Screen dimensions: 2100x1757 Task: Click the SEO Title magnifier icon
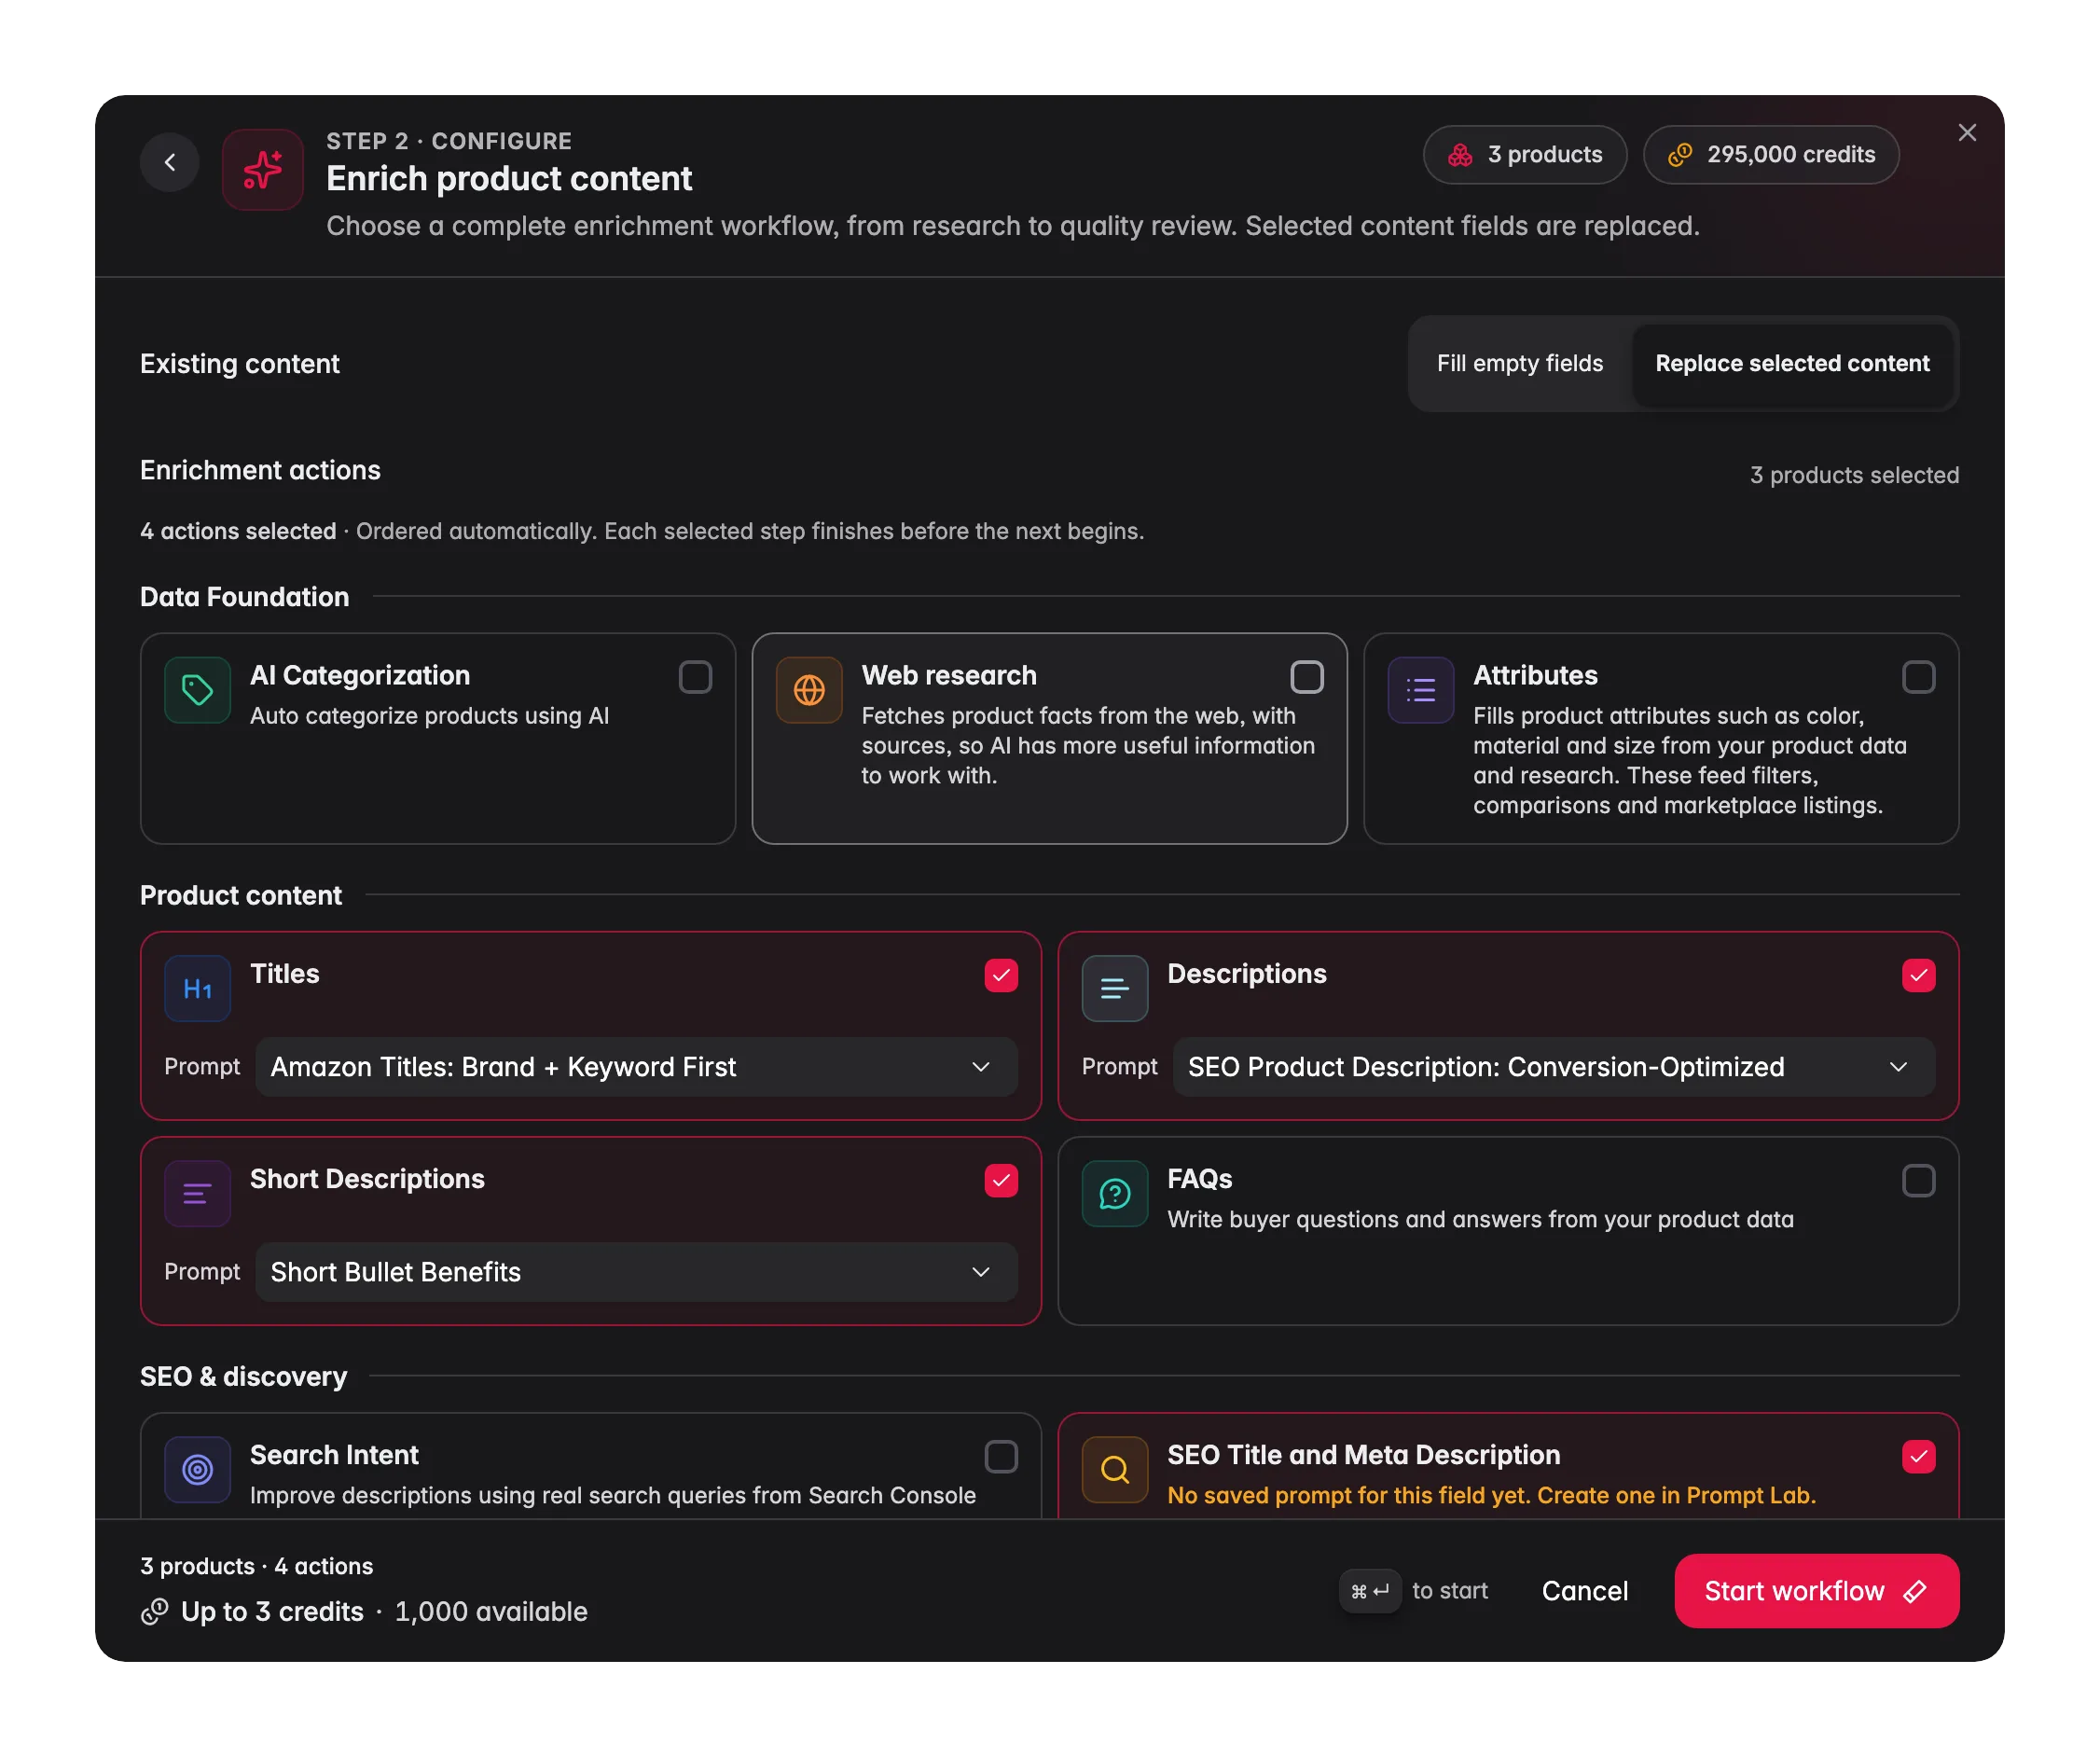point(1115,1469)
